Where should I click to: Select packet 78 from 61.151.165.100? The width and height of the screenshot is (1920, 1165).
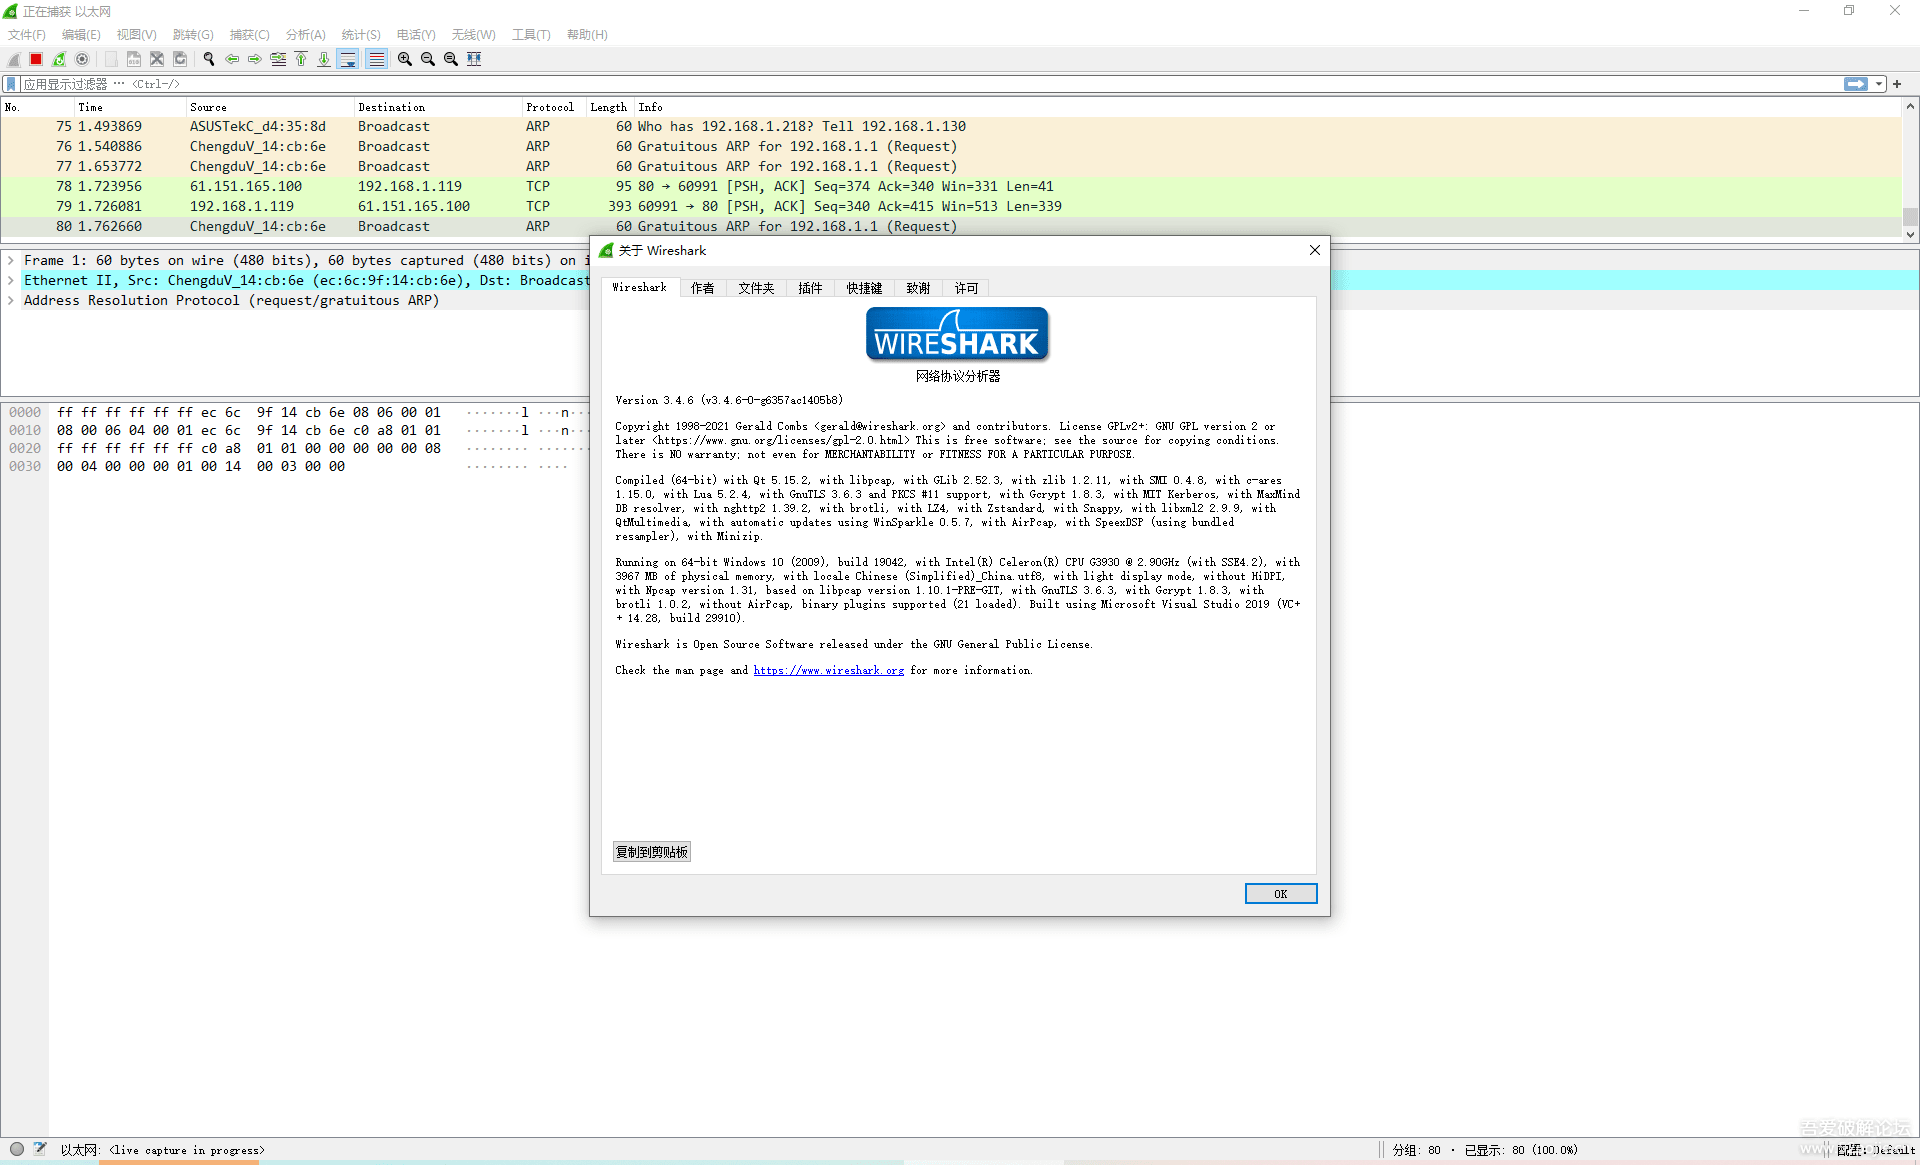950,186
